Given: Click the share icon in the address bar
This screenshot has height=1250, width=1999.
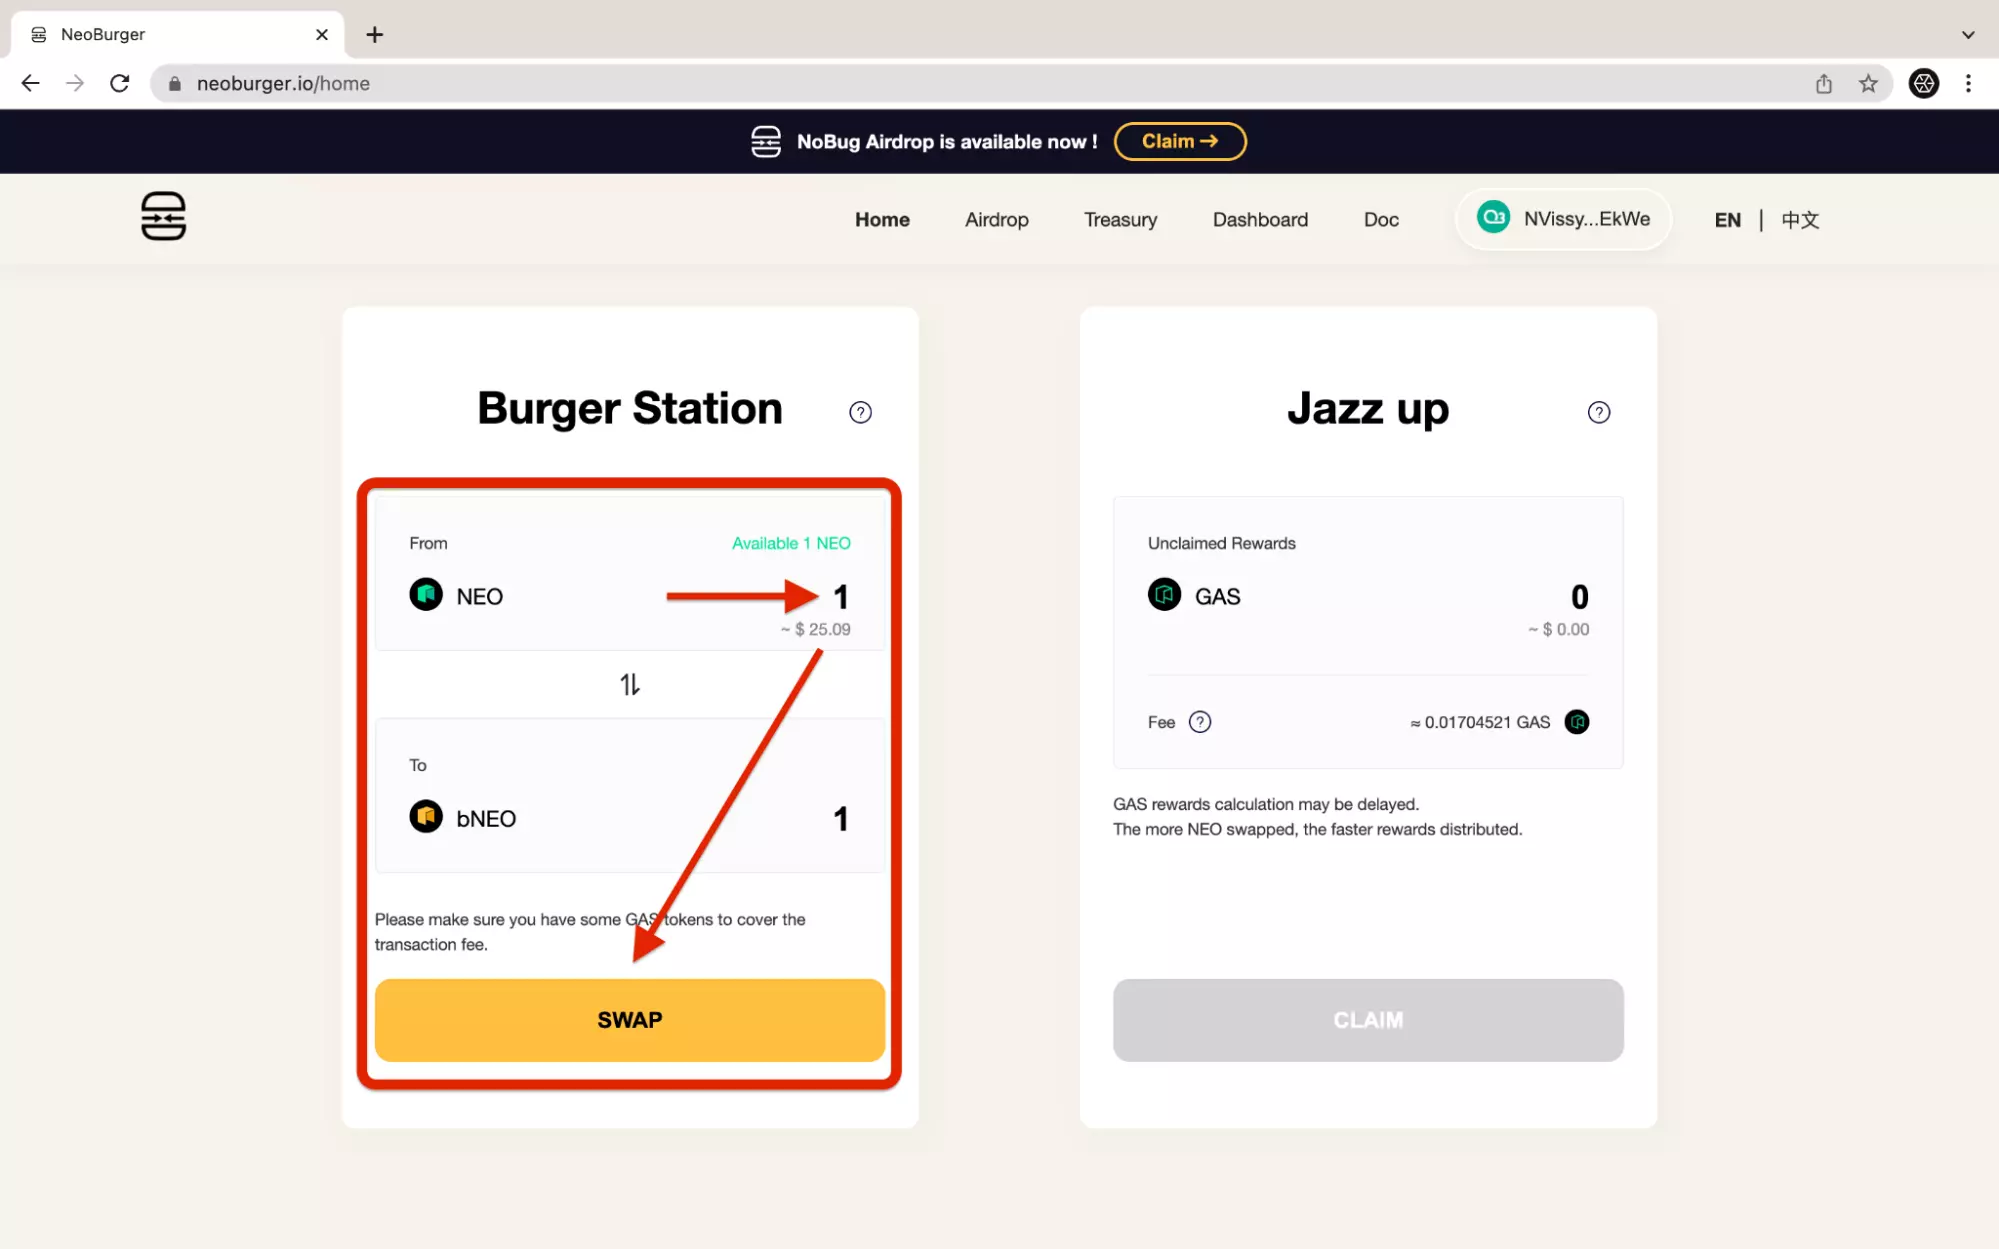Looking at the screenshot, I should pyautogui.click(x=1824, y=84).
